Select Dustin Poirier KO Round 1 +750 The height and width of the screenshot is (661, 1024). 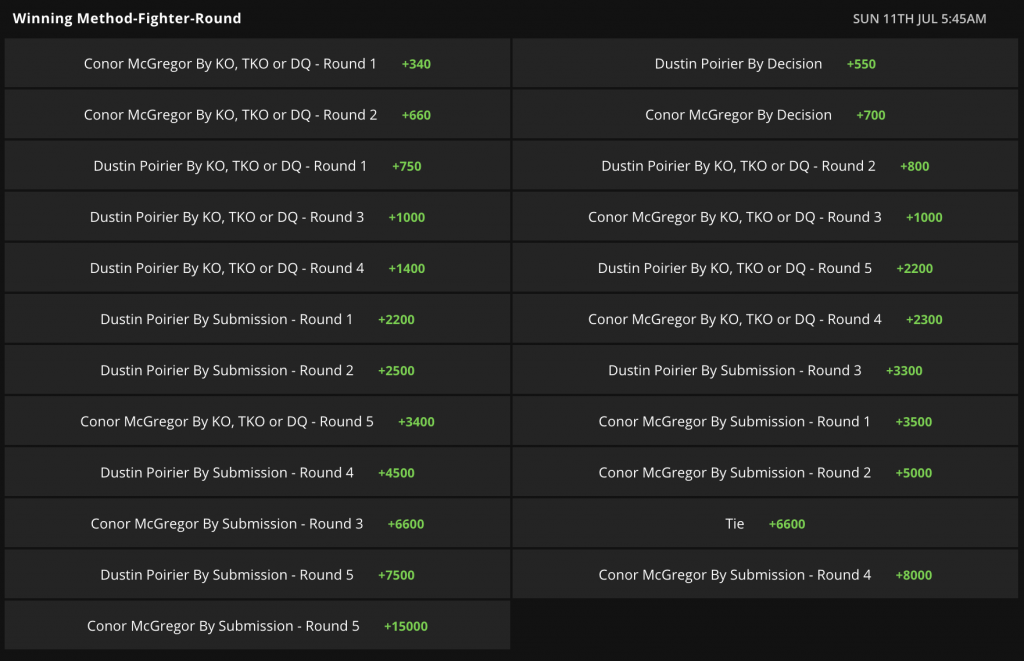(x=257, y=166)
